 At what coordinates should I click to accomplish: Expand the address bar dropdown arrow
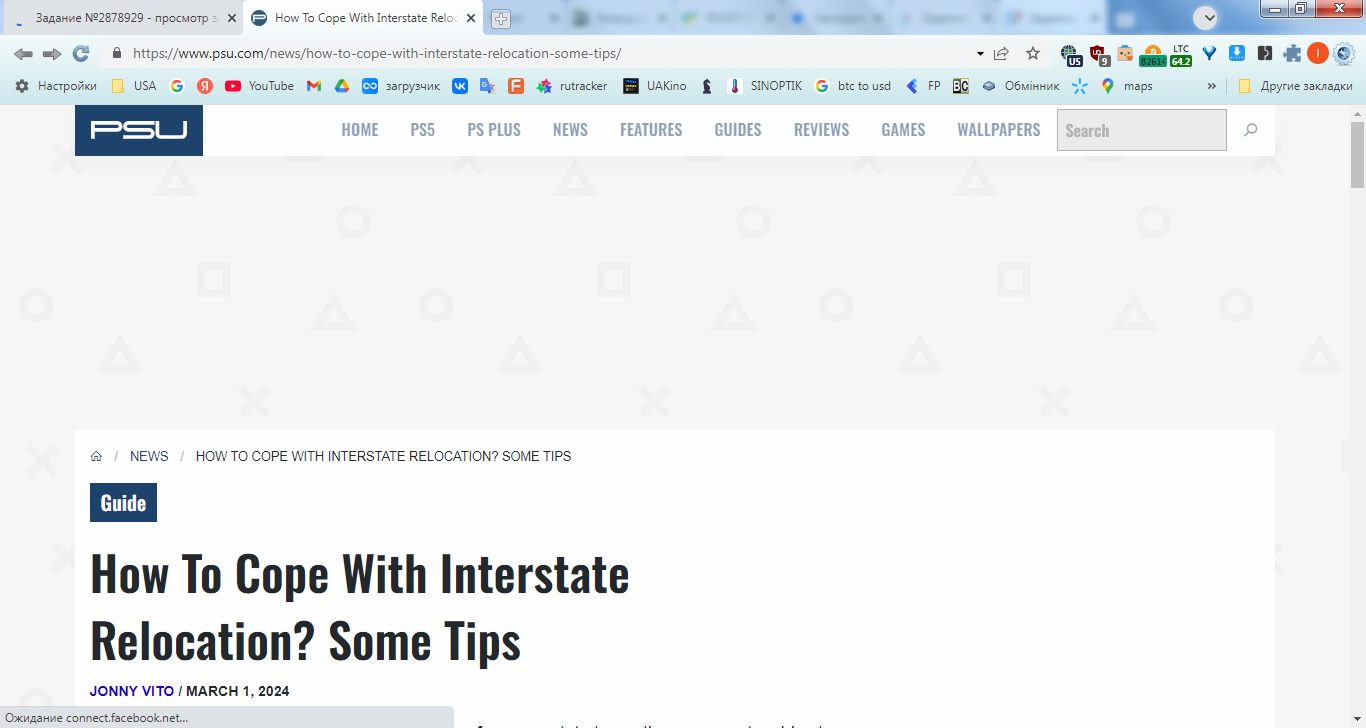(x=980, y=54)
